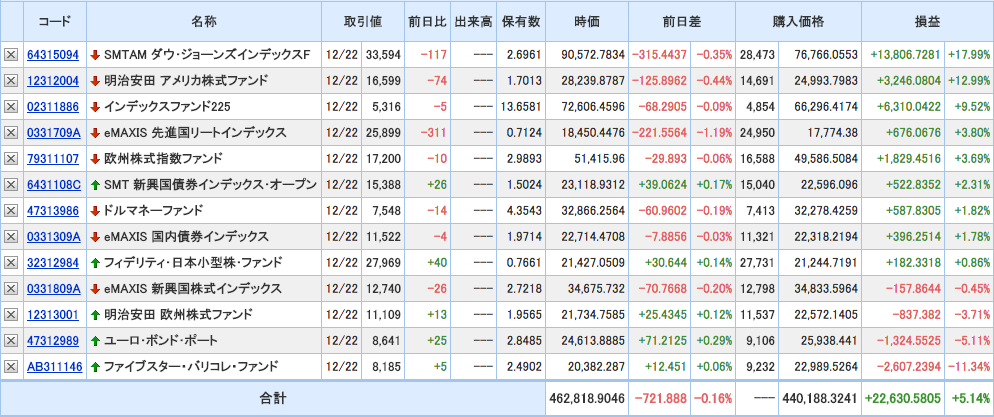Click the down arrow beside eMAXIS 新興国株式インデックス
The width and height of the screenshot is (994, 417).
tap(95, 288)
